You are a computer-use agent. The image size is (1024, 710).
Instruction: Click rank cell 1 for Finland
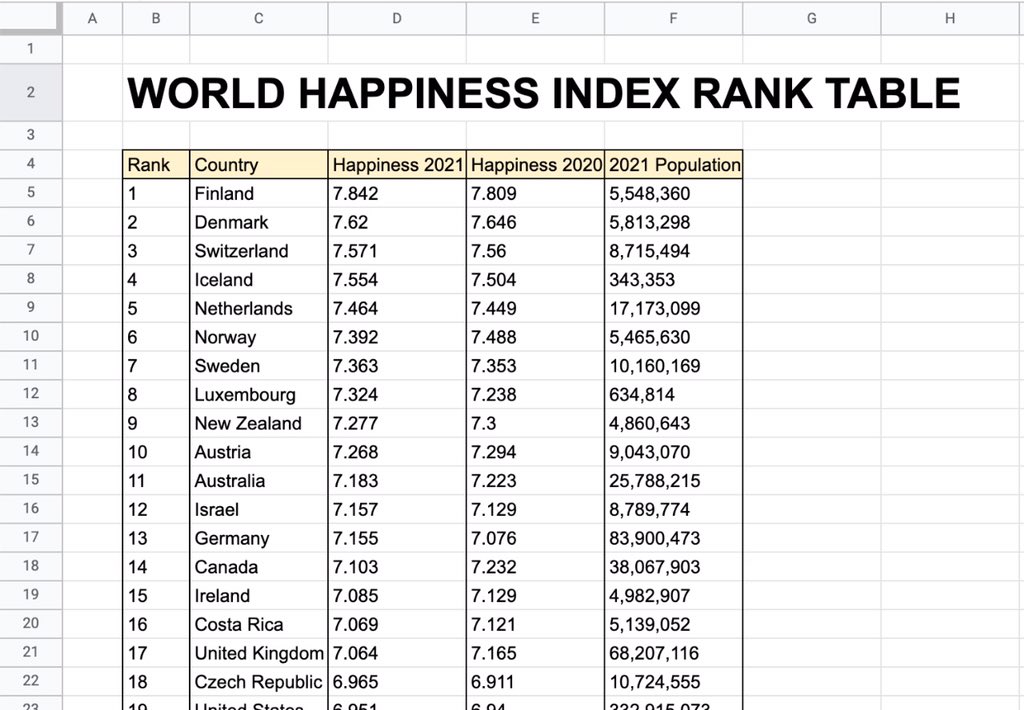(x=156, y=193)
